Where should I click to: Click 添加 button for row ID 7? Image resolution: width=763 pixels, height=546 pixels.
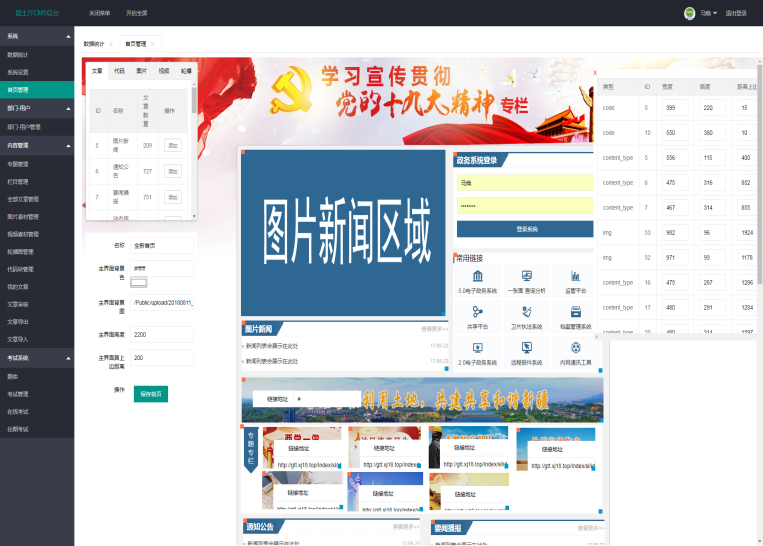pos(173,197)
